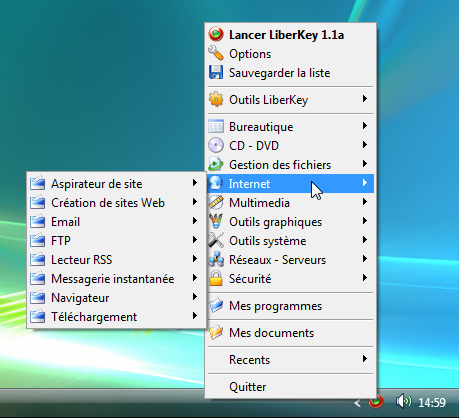Select the Création de sites Web label
The image size is (459, 418).
pyautogui.click(x=108, y=203)
